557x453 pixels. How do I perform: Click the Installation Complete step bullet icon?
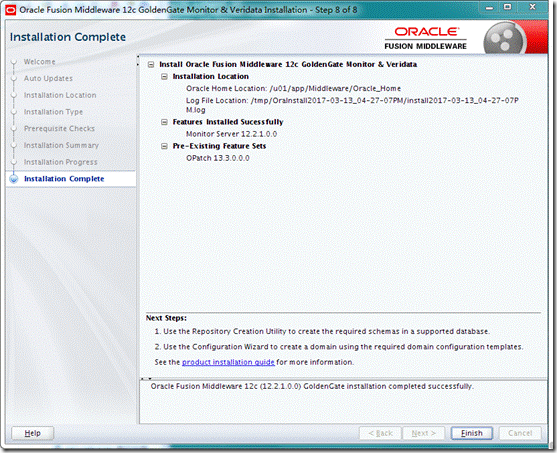click(x=14, y=179)
